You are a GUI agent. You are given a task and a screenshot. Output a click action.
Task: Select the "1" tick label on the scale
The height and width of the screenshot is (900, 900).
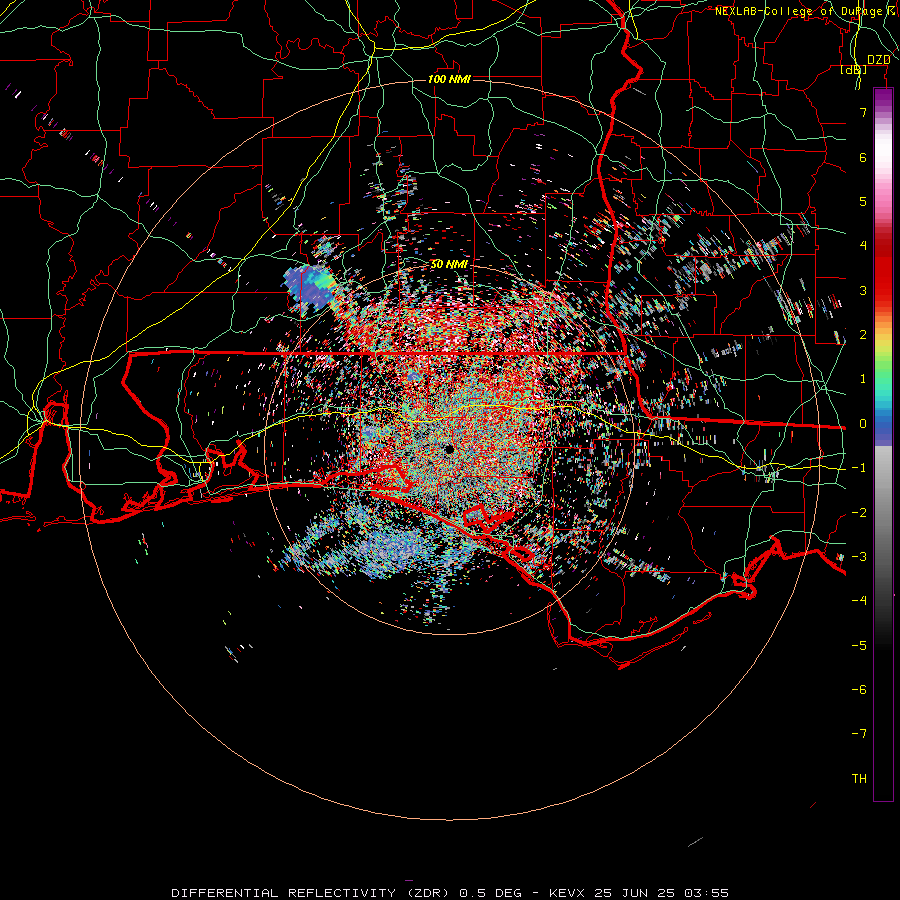coord(863,379)
